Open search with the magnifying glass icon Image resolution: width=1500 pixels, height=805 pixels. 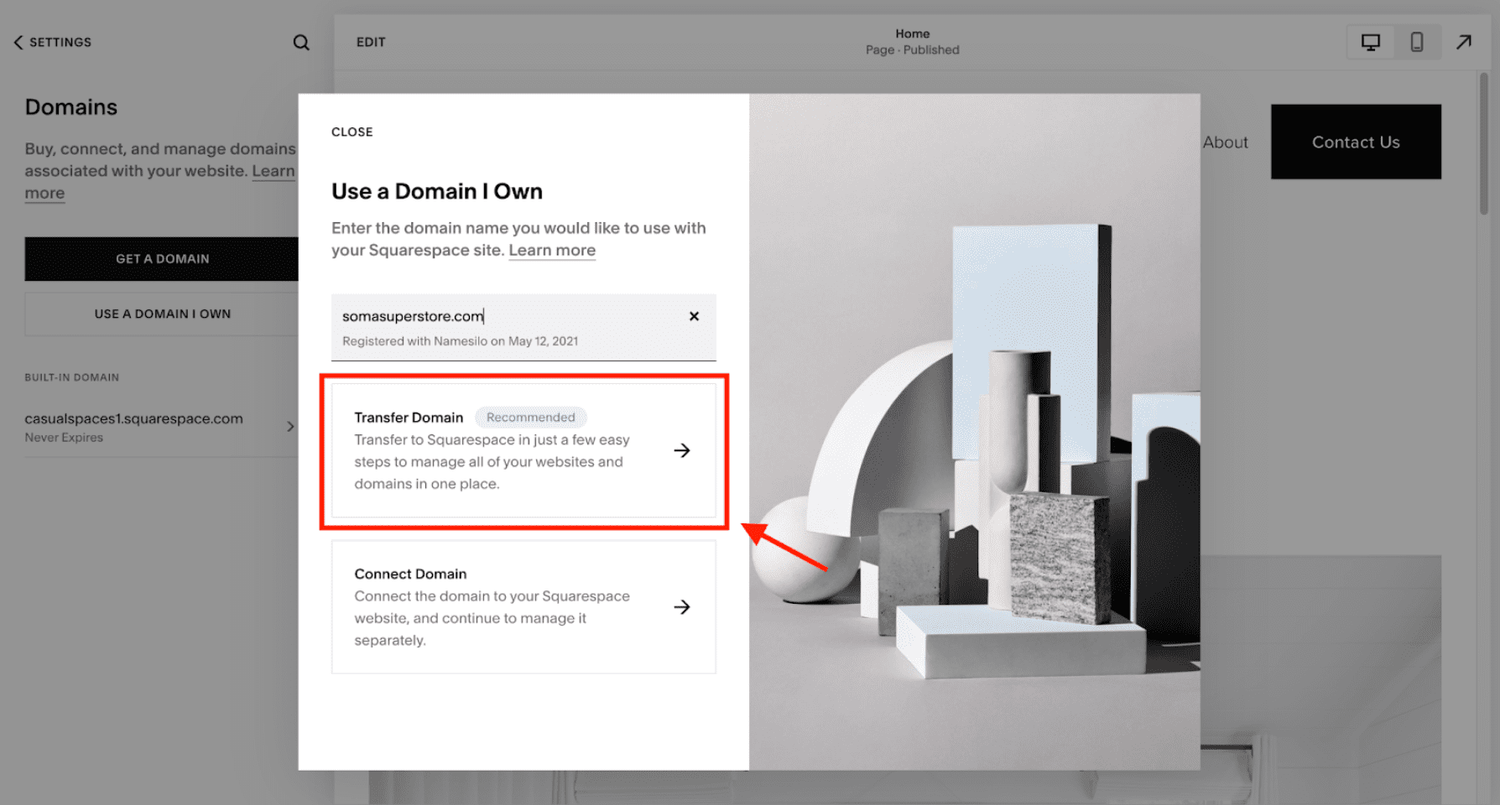(301, 42)
